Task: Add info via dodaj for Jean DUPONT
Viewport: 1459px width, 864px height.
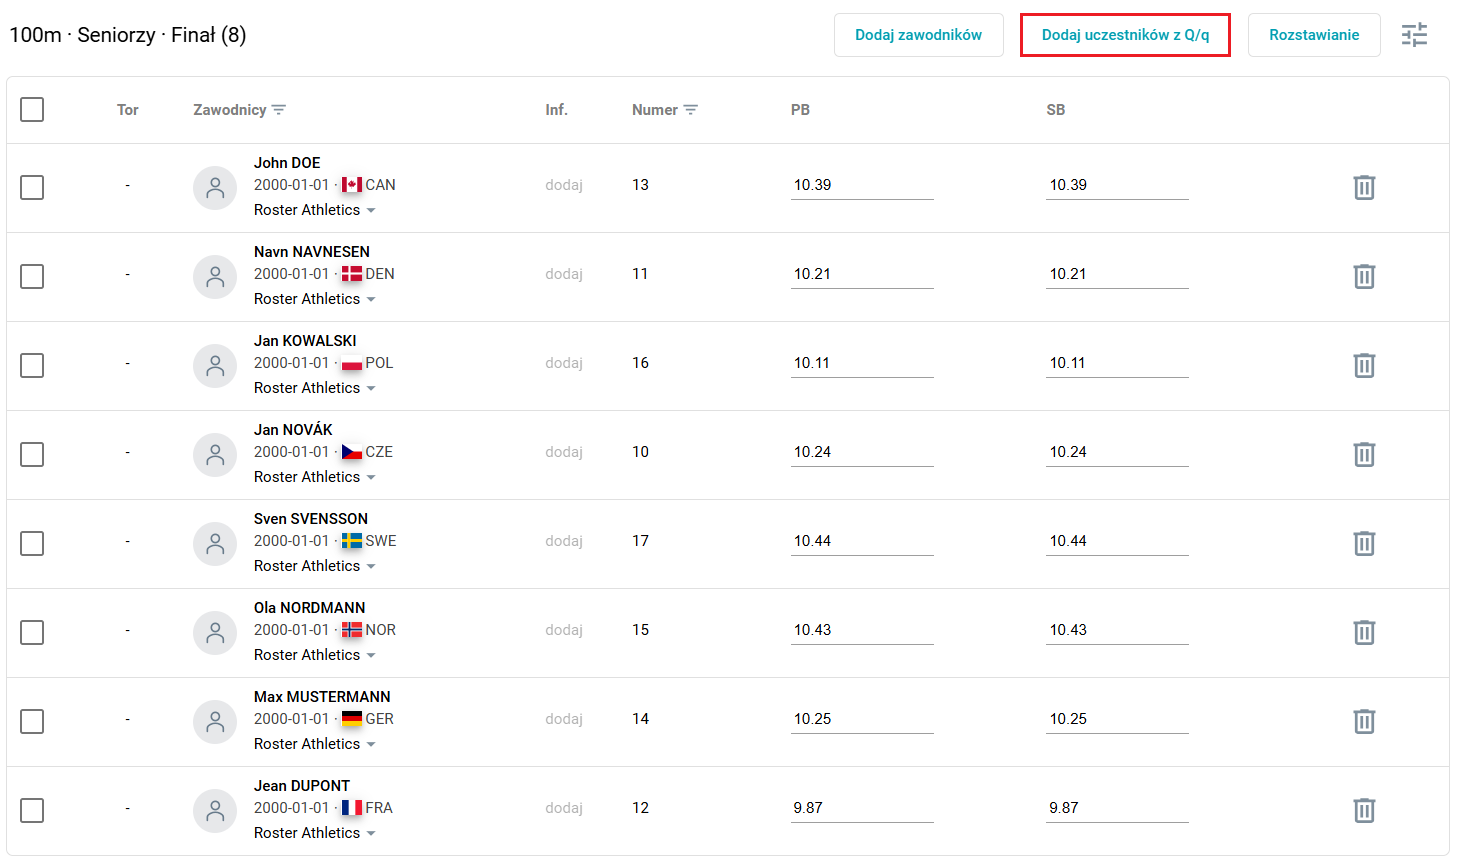Action: (564, 808)
